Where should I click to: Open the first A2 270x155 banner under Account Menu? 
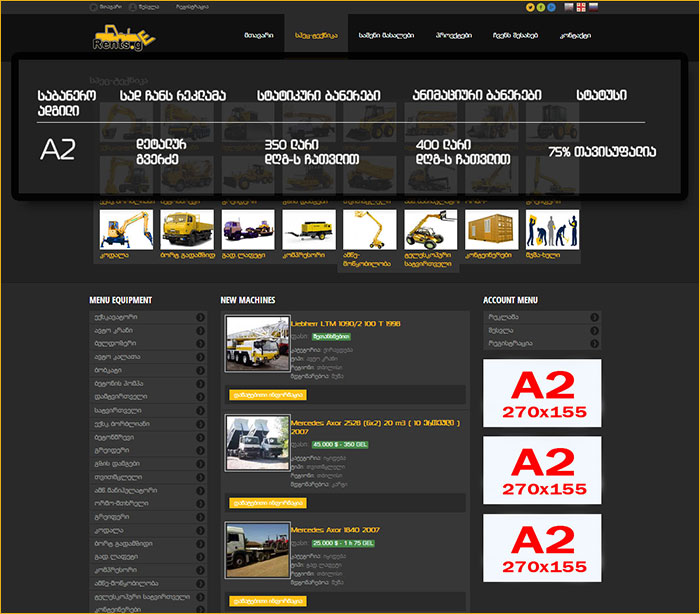pos(542,393)
